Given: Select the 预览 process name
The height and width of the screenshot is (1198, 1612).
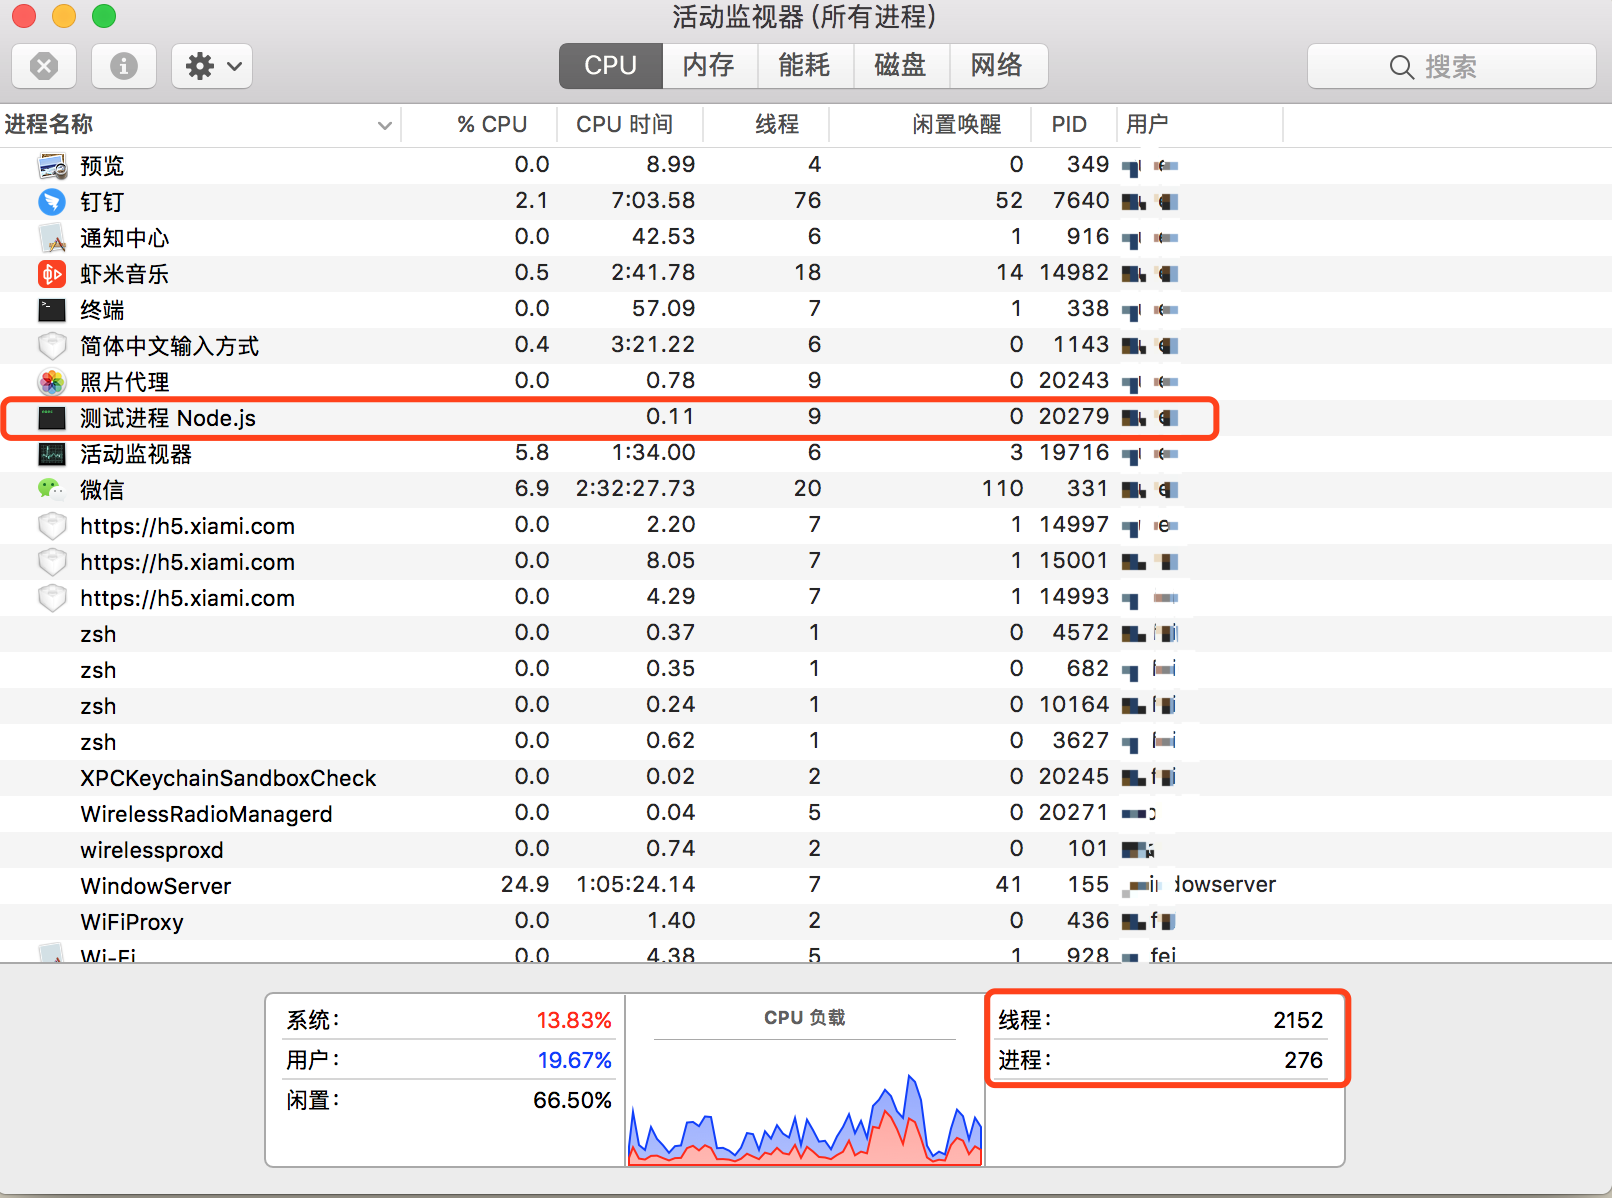Looking at the screenshot, I should (102, 166).
